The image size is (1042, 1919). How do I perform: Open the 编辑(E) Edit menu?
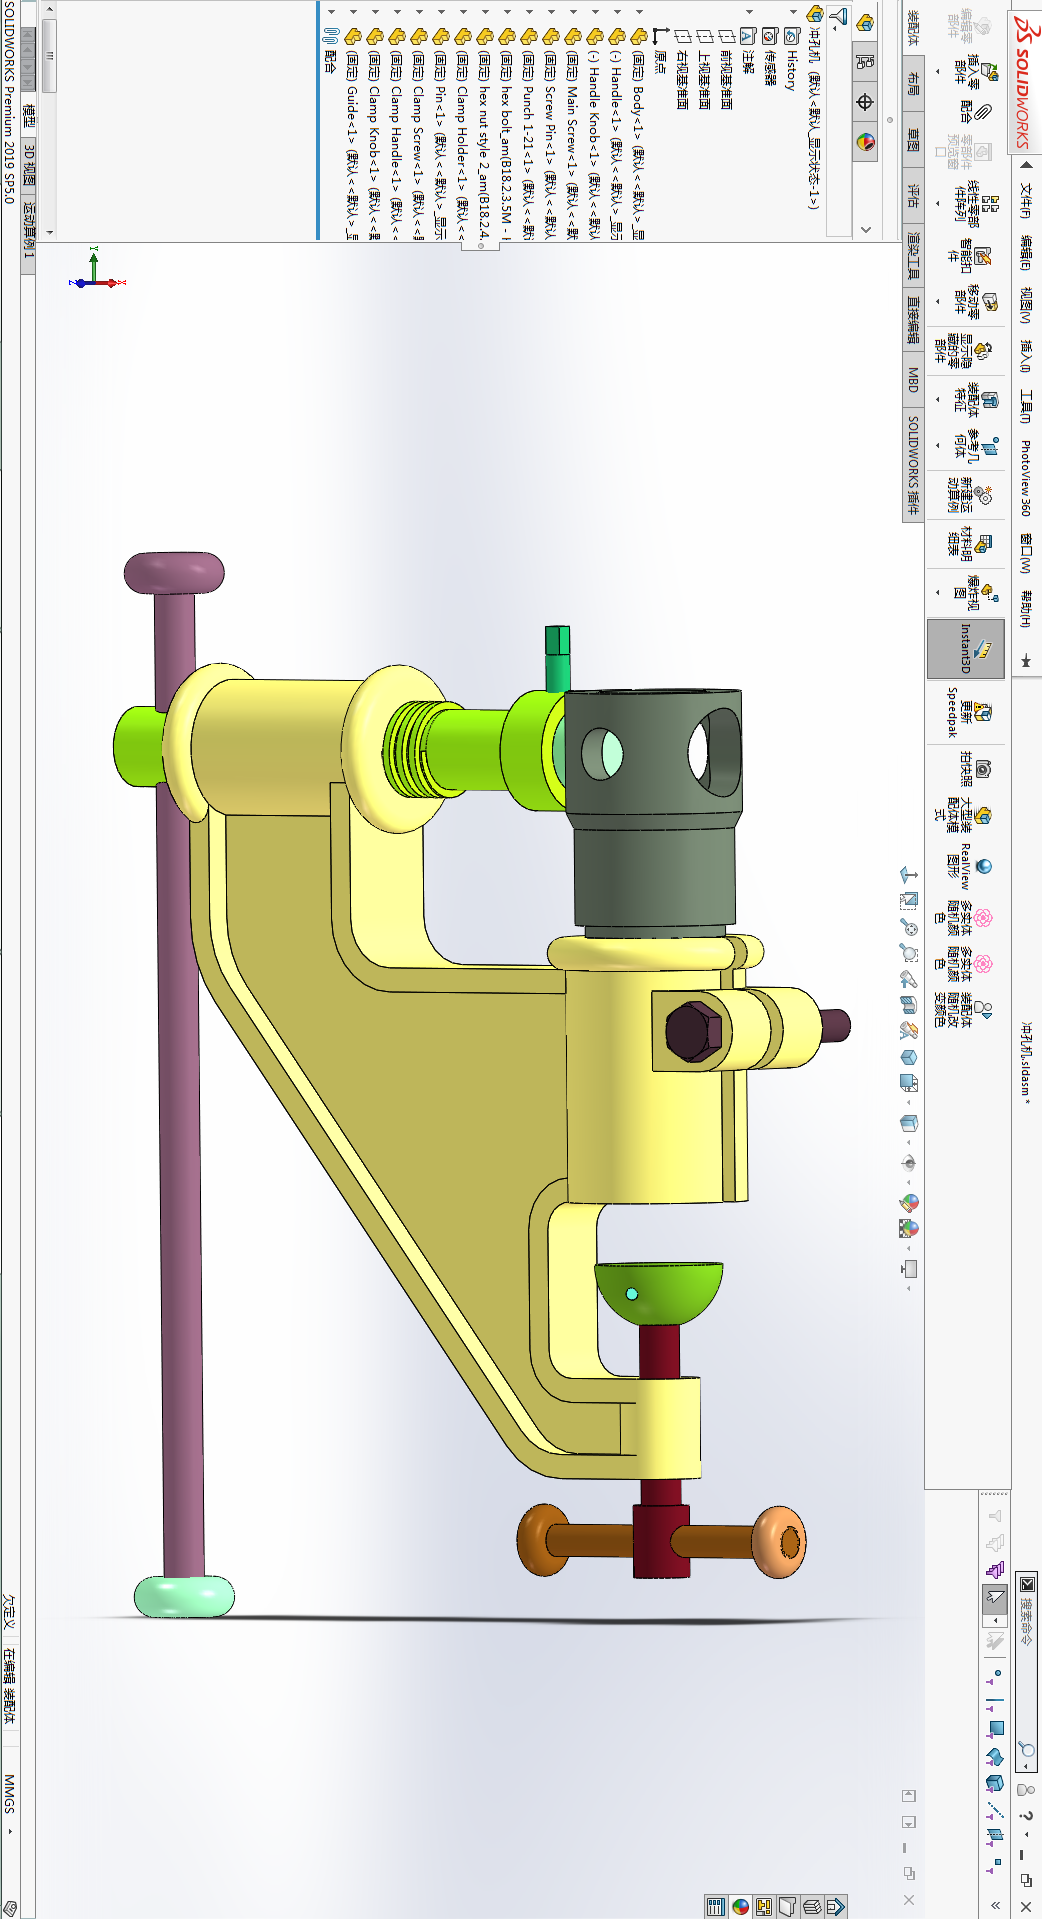click(1026, 252)
